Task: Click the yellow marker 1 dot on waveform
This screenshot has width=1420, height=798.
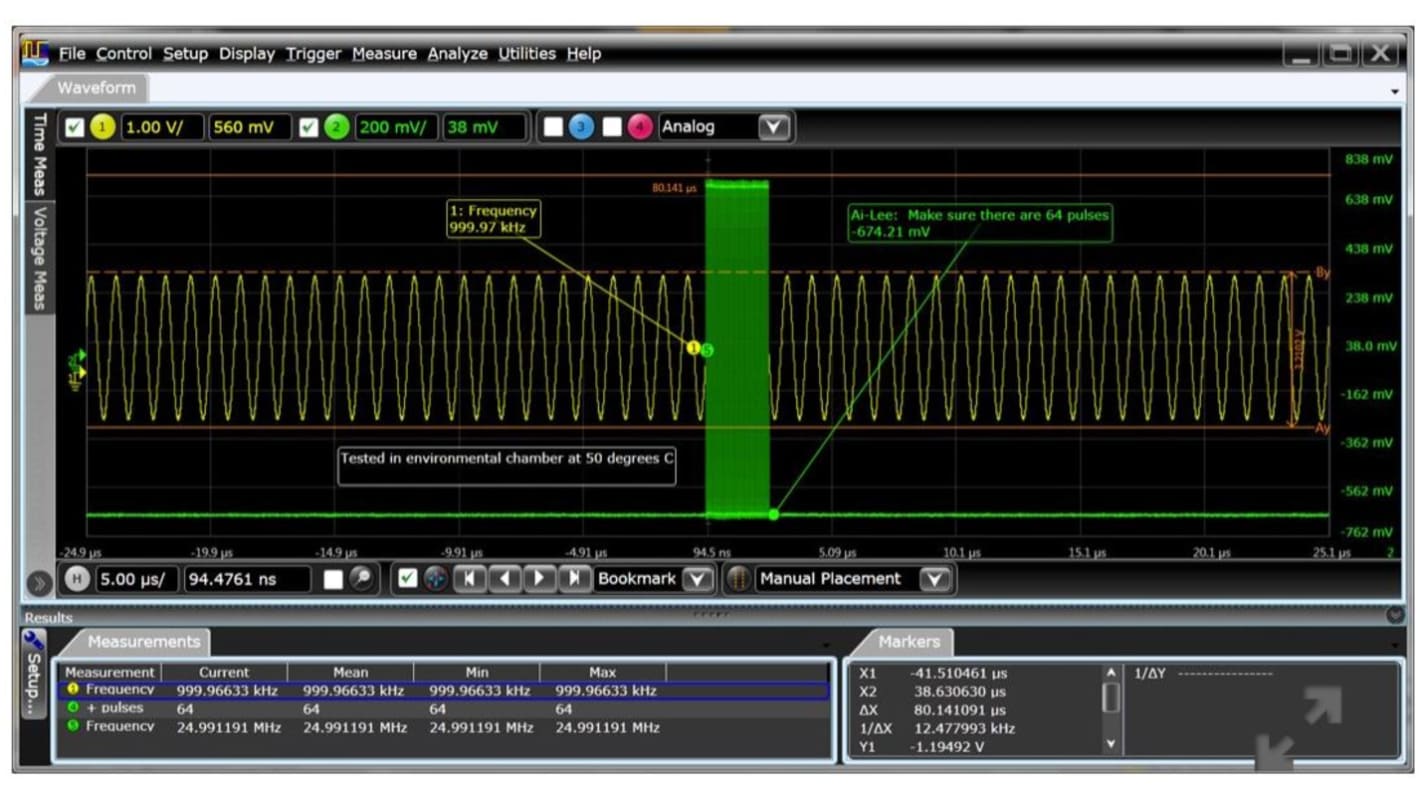Action: point(693,348)
